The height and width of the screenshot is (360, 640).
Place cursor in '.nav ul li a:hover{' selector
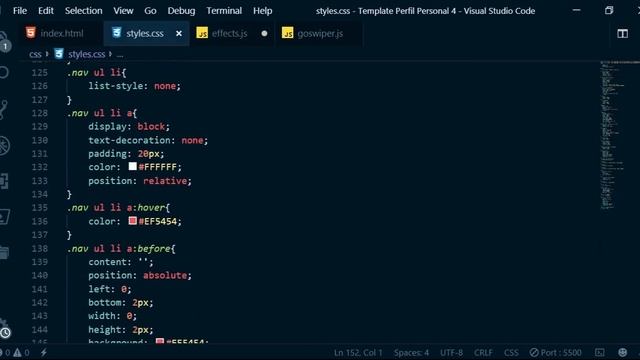pos(118,208)
